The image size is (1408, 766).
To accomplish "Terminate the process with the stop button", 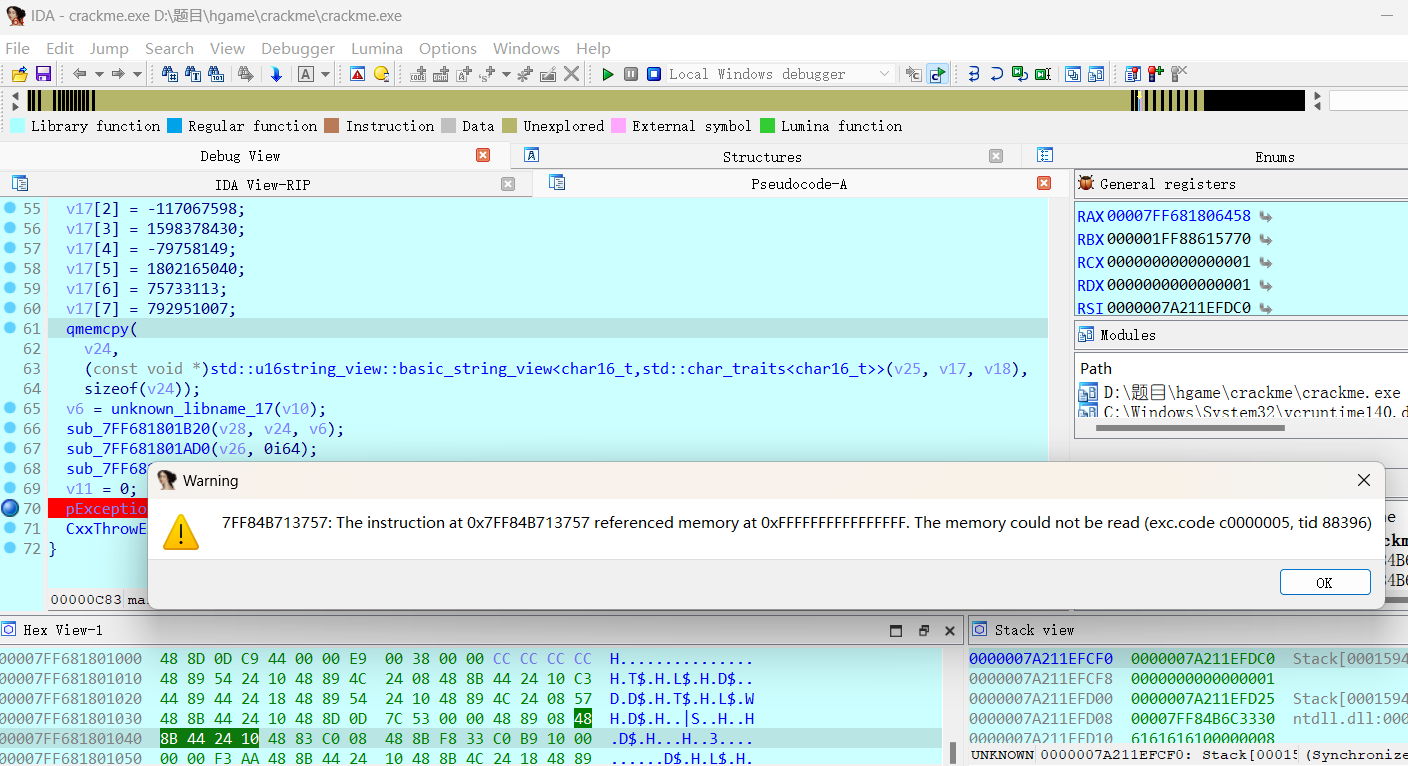I will 654,74.
